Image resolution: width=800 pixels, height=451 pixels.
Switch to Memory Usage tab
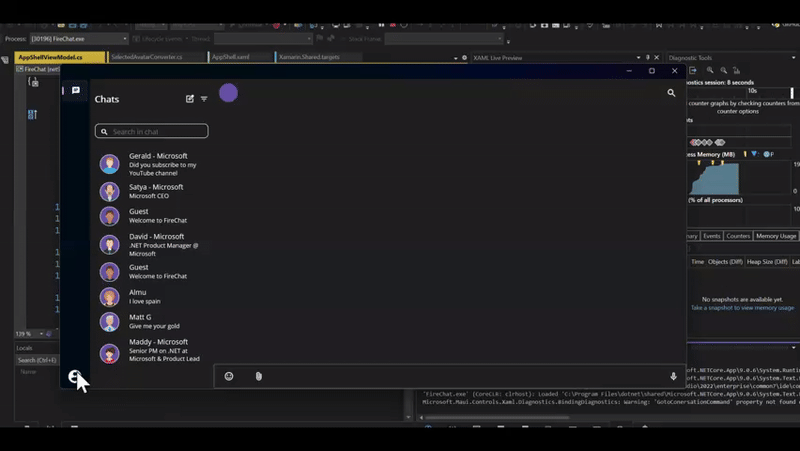click(776, 236)
